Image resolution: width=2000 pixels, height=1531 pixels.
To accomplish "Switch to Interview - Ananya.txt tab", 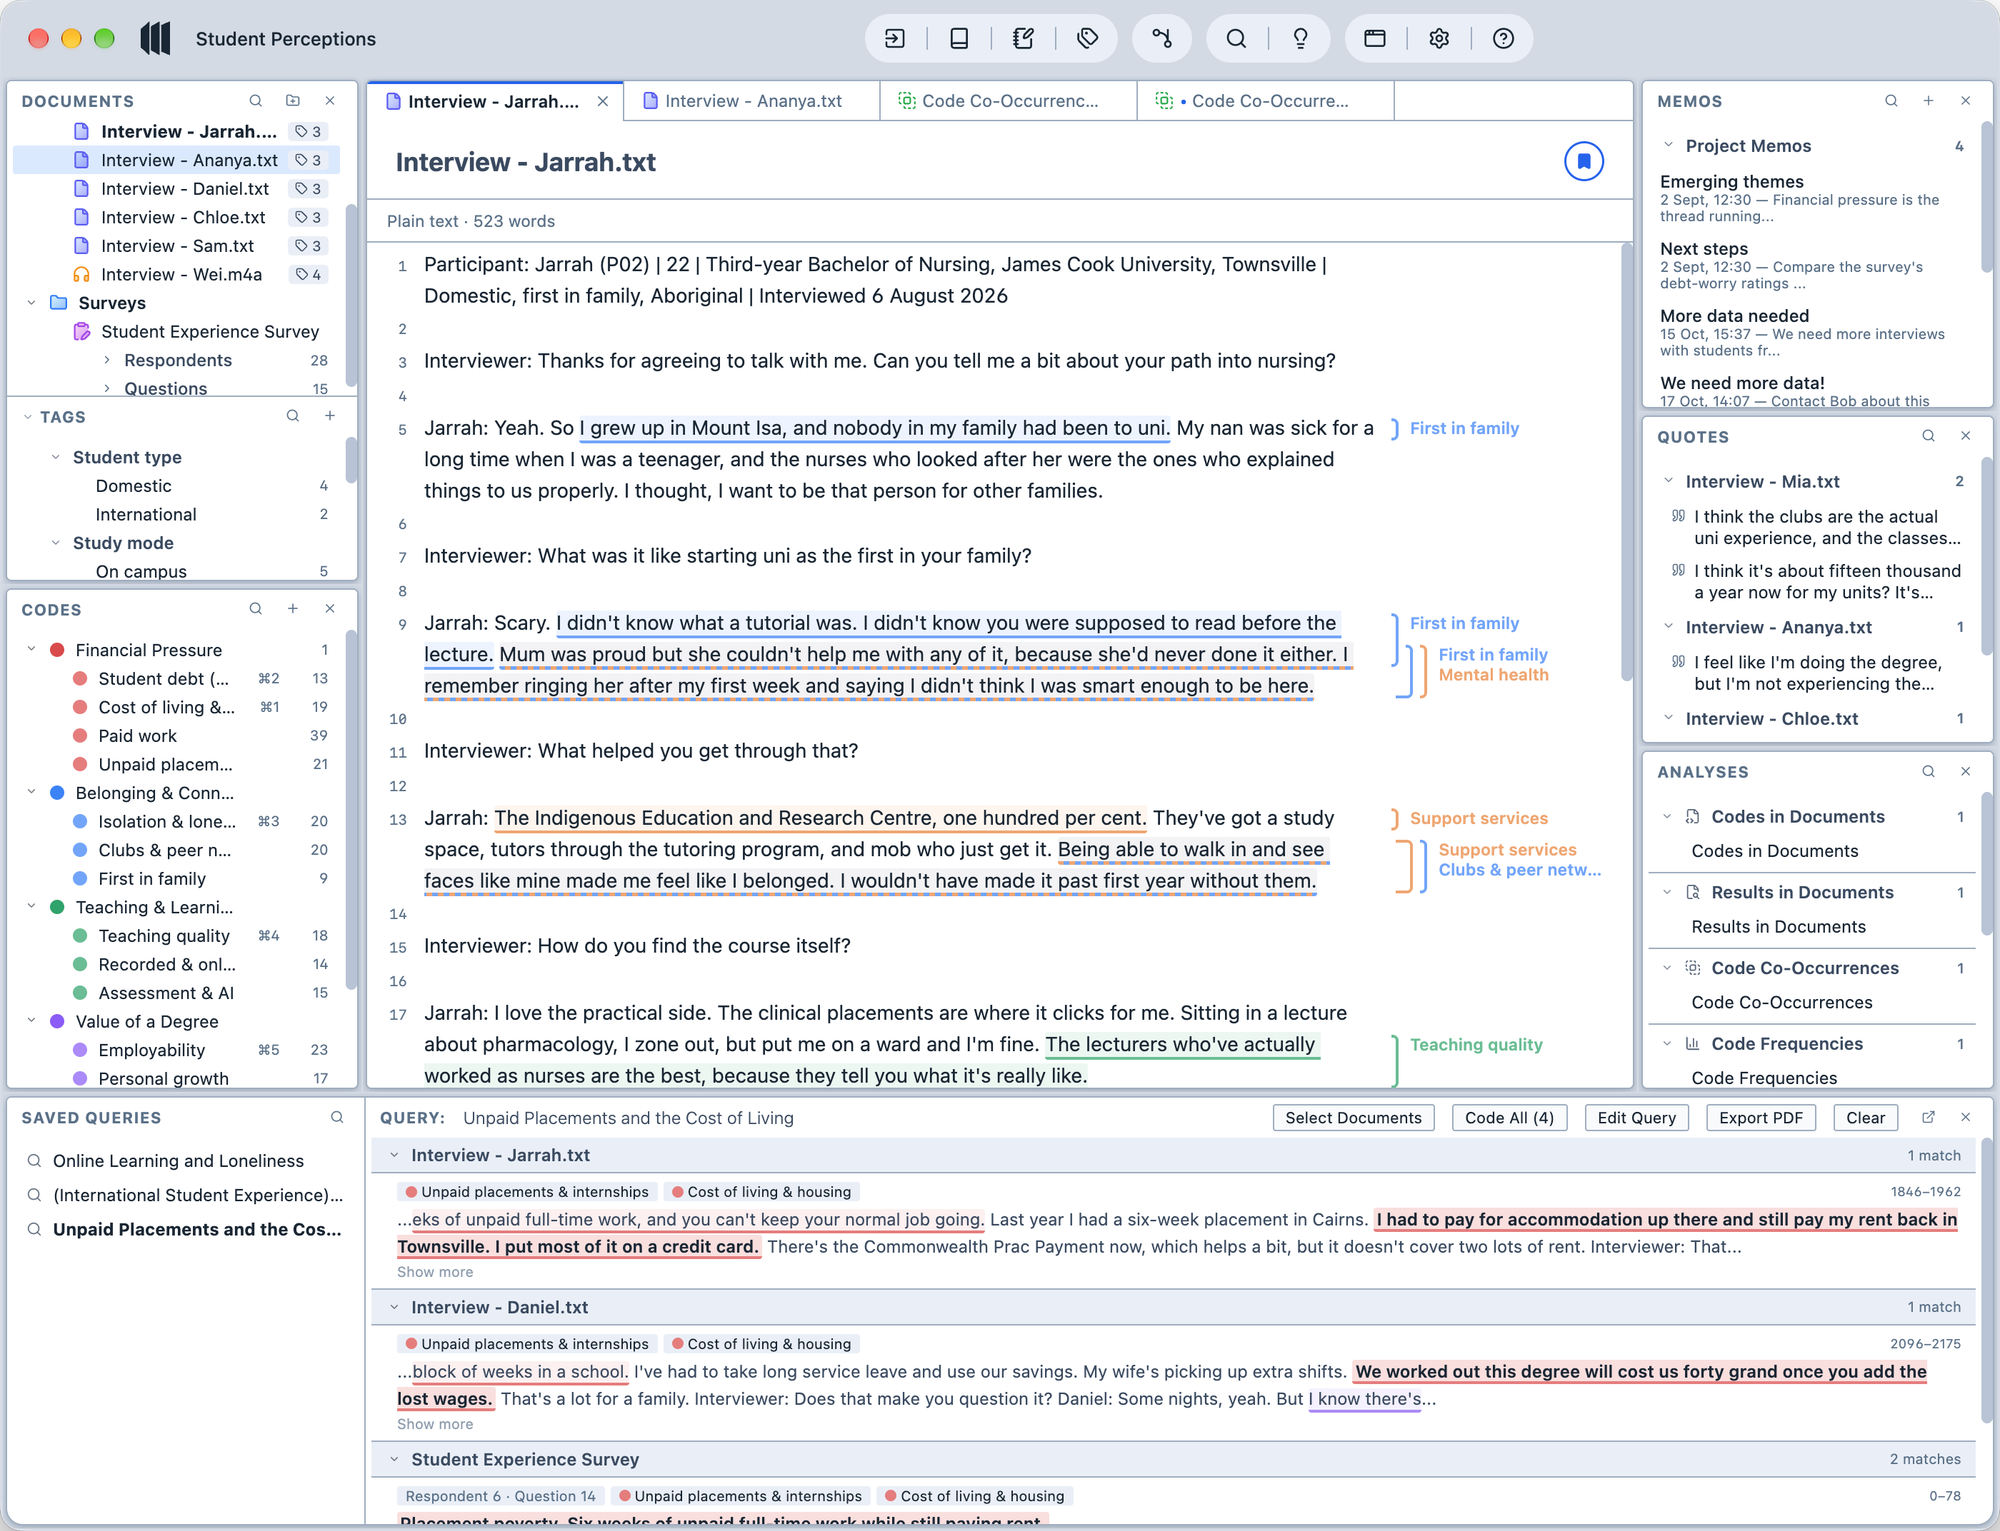I will click(x=752, y=101).
